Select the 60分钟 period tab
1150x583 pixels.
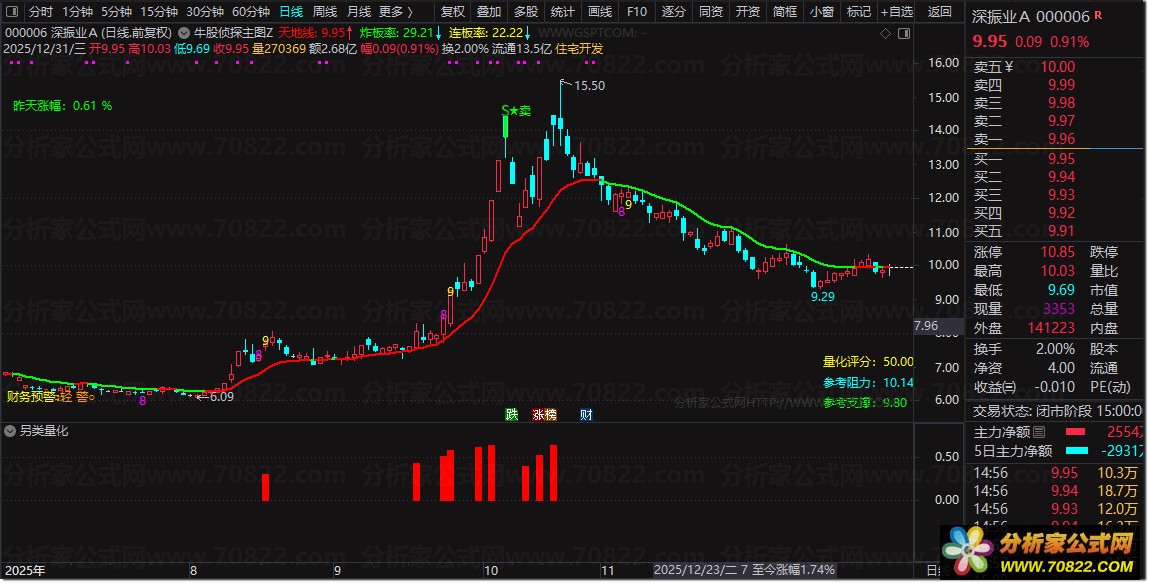coord(251,12)
